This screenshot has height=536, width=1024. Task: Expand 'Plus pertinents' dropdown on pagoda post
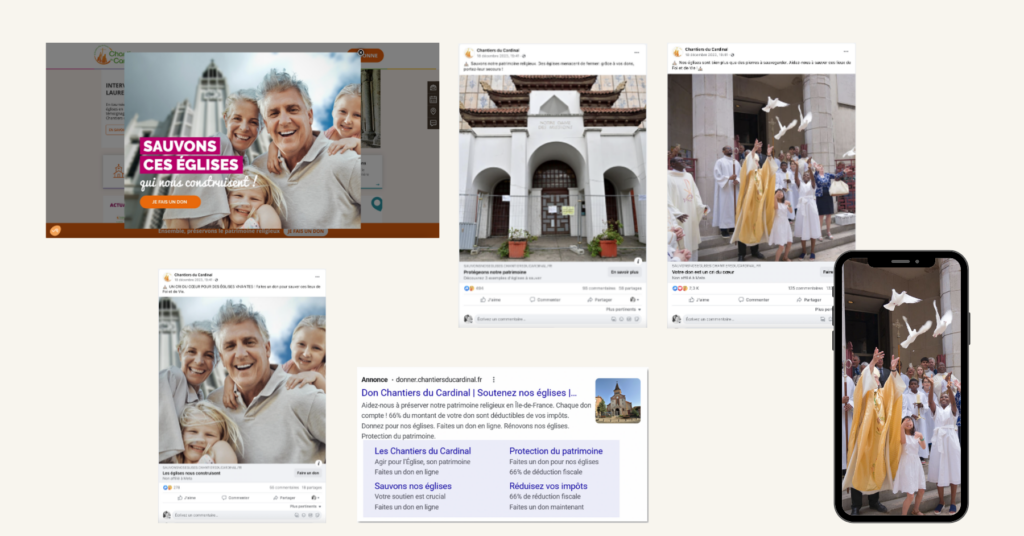click(x=622, y=309)
